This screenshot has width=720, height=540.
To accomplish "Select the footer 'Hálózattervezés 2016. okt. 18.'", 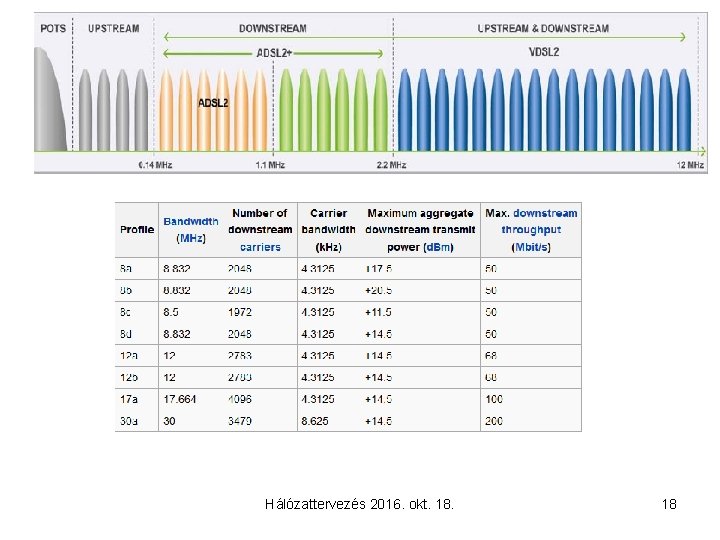I will tap(360, 504).
